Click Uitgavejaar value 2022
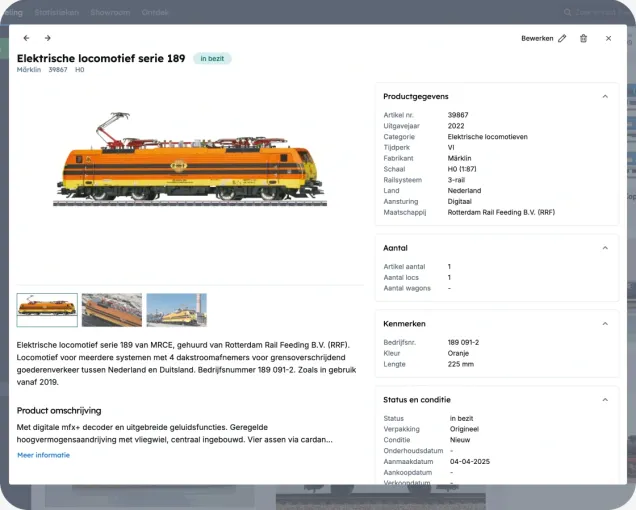 tap(456, 126)
